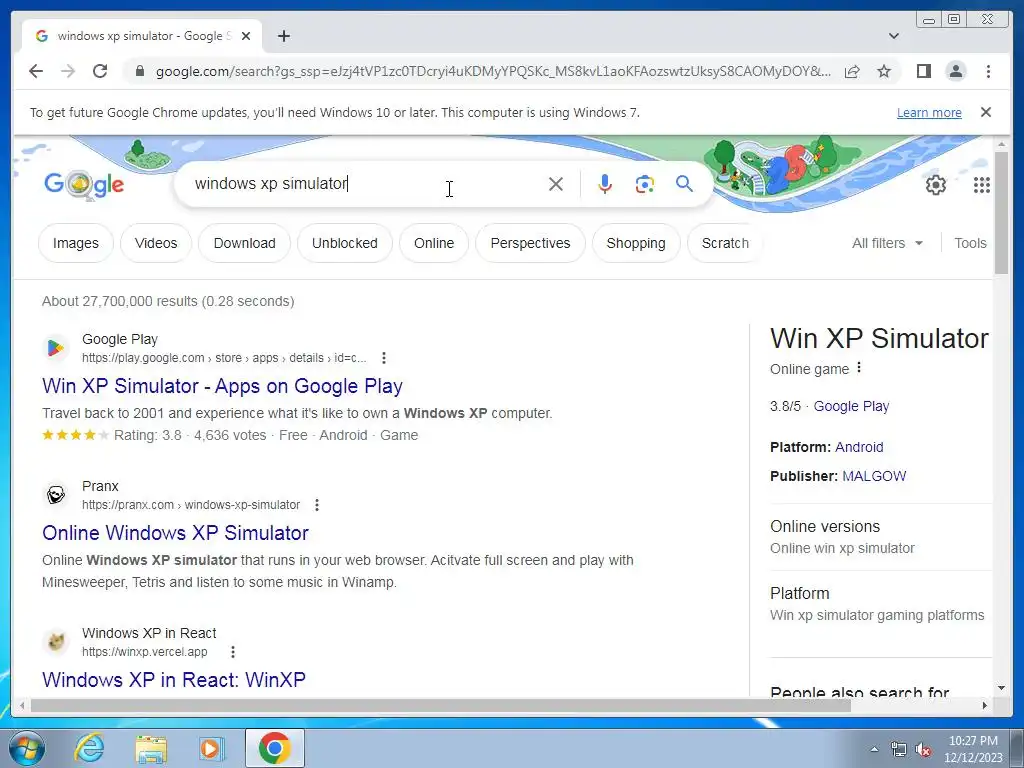This screenshot has height=768, width=1024.
Task: Click the horizontal scrollbar right arrow
Action: 985,705
